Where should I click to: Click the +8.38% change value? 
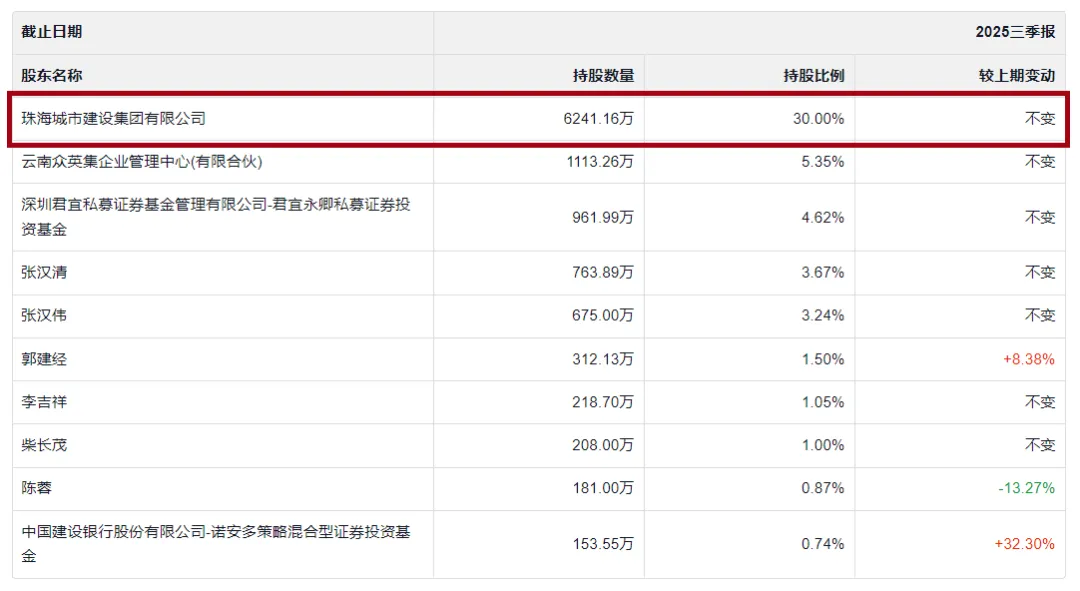(1028, 359)
